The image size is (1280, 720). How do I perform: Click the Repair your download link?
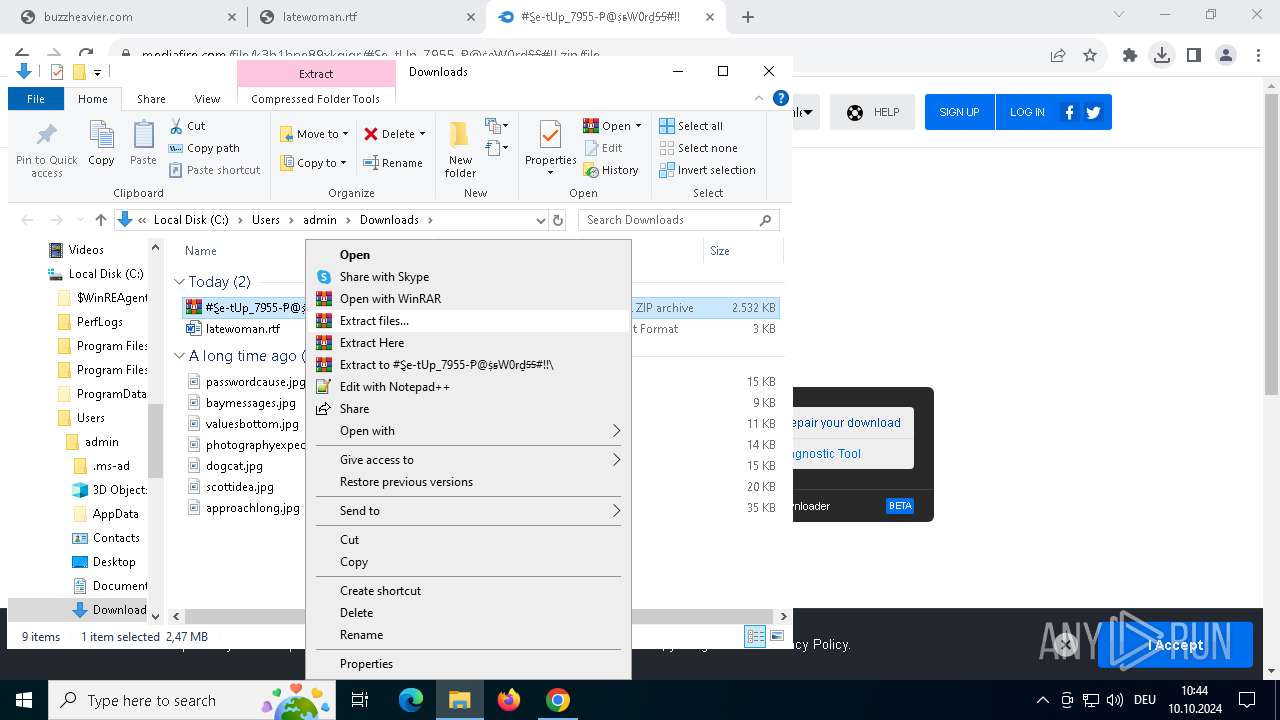847,423
